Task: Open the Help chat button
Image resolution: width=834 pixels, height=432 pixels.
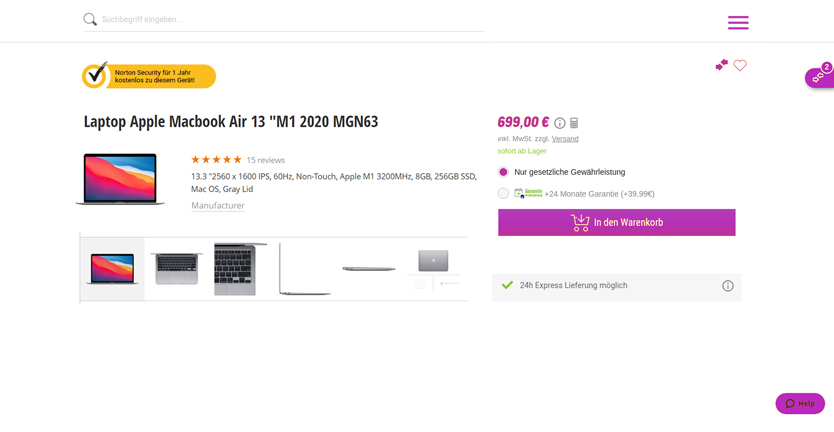Action: click(800, 403)
